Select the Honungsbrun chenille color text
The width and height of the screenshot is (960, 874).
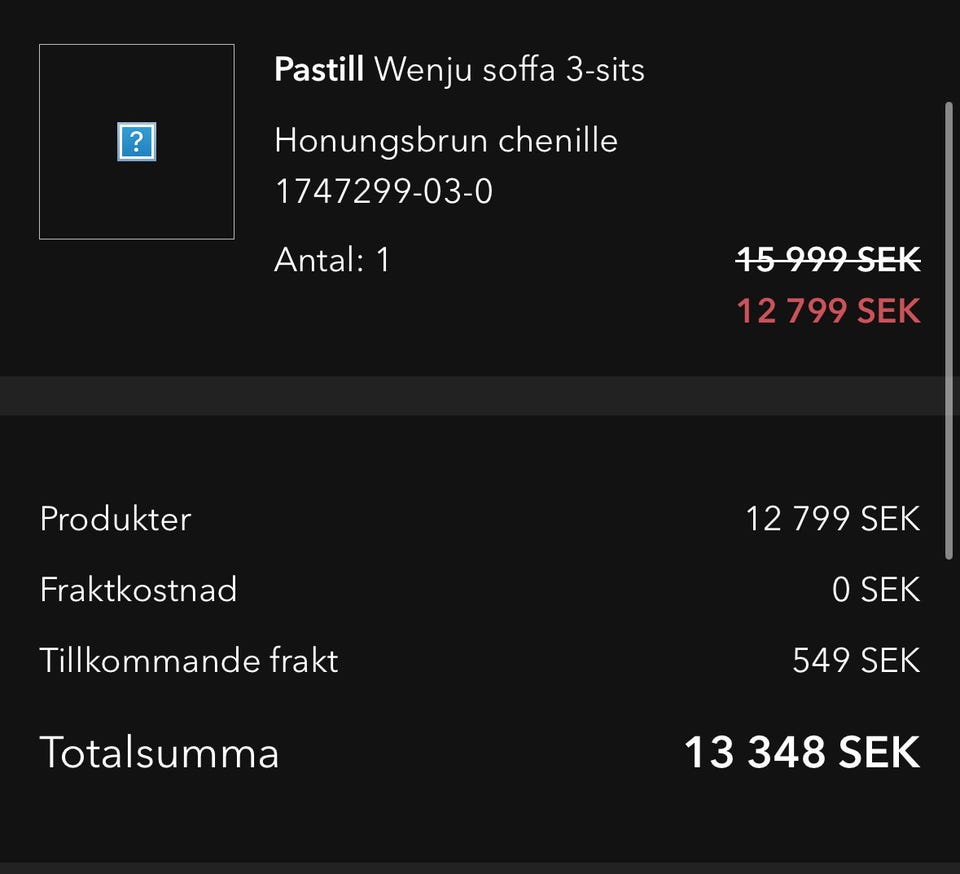click(x=446, y=140)
